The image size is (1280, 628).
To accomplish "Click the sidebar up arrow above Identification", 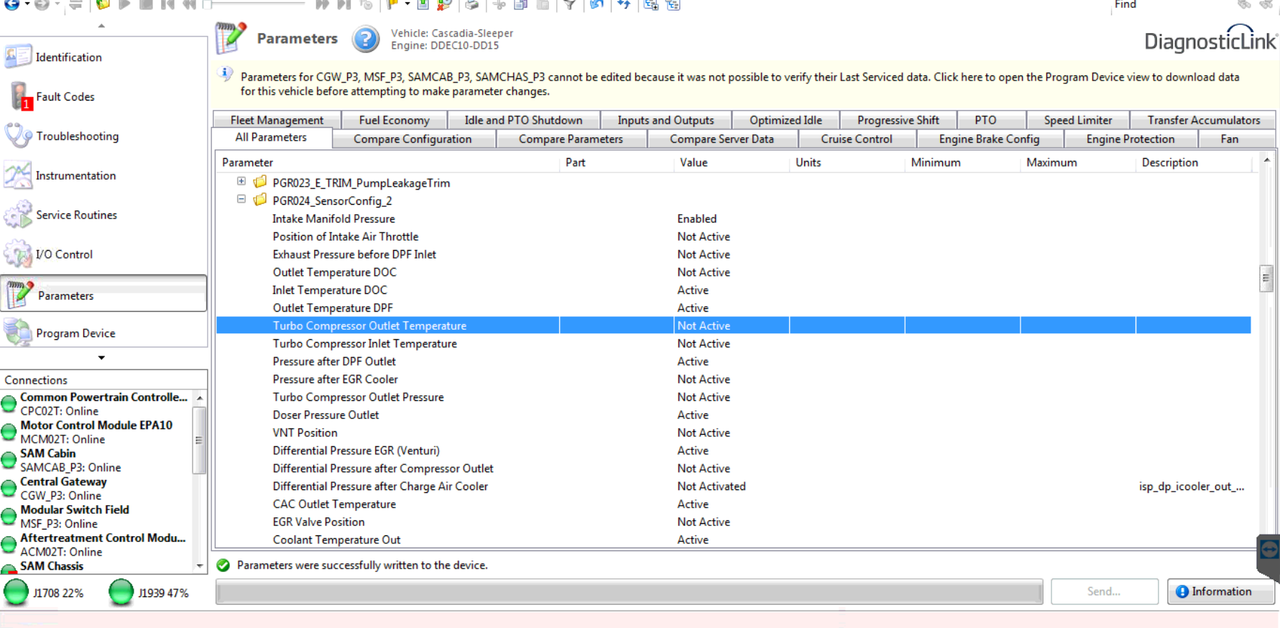I will click(x=103, y=26).
